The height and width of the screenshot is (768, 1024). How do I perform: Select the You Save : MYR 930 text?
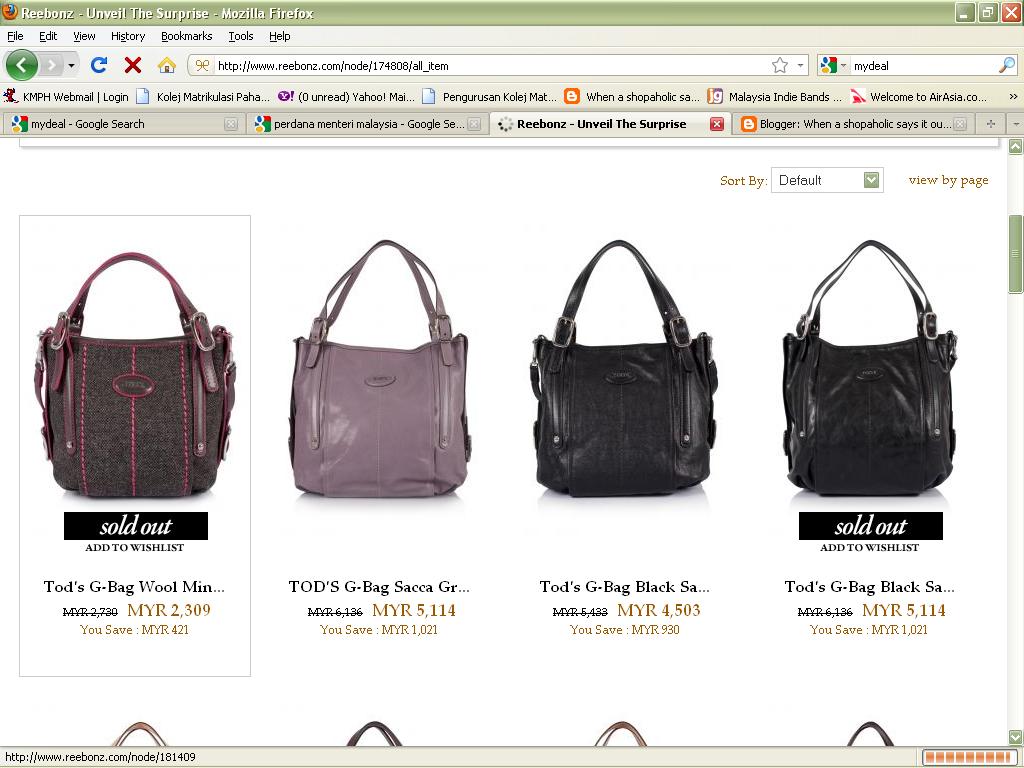(625, 630)
